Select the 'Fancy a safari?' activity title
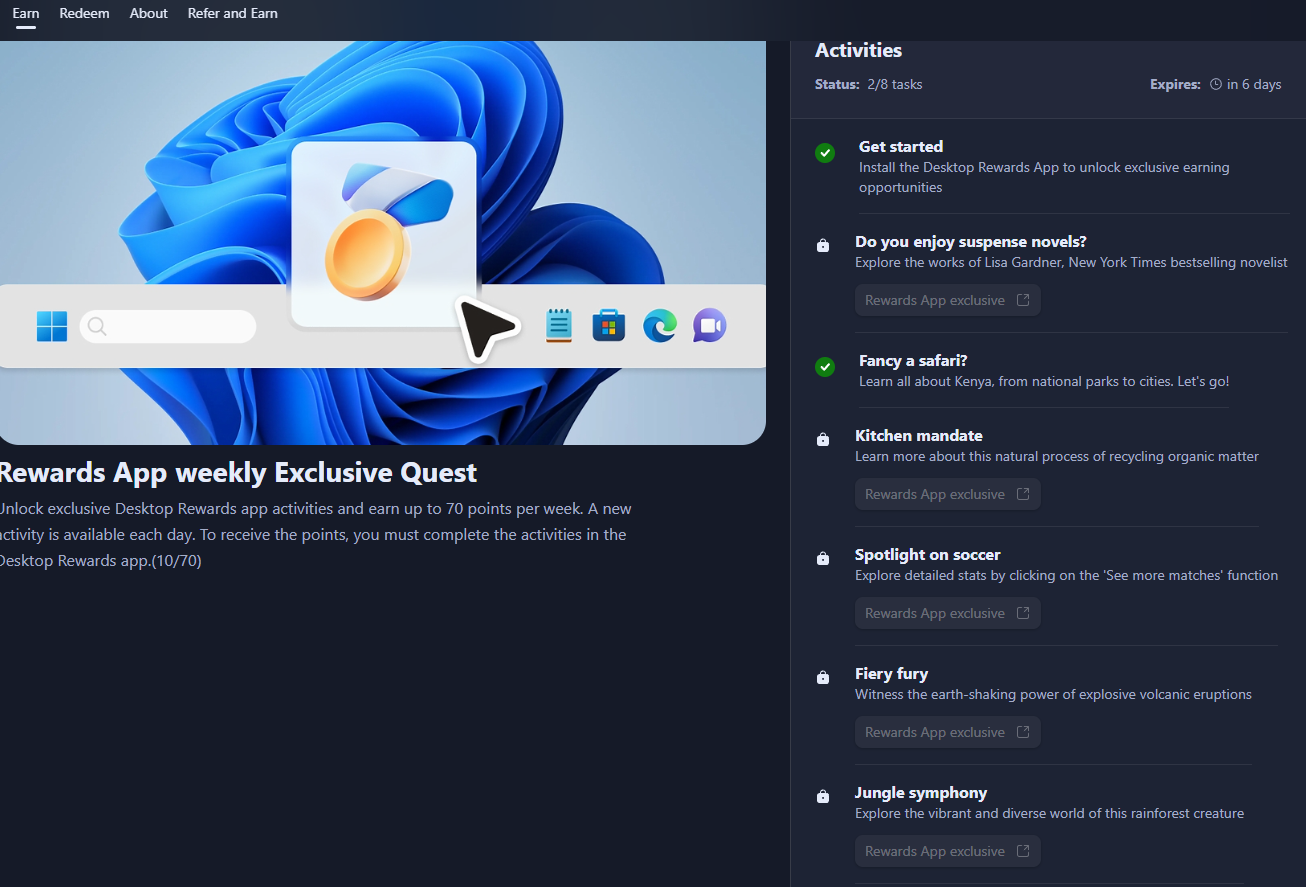This screenshot has width=1306, height=887. tap(913, 360)
